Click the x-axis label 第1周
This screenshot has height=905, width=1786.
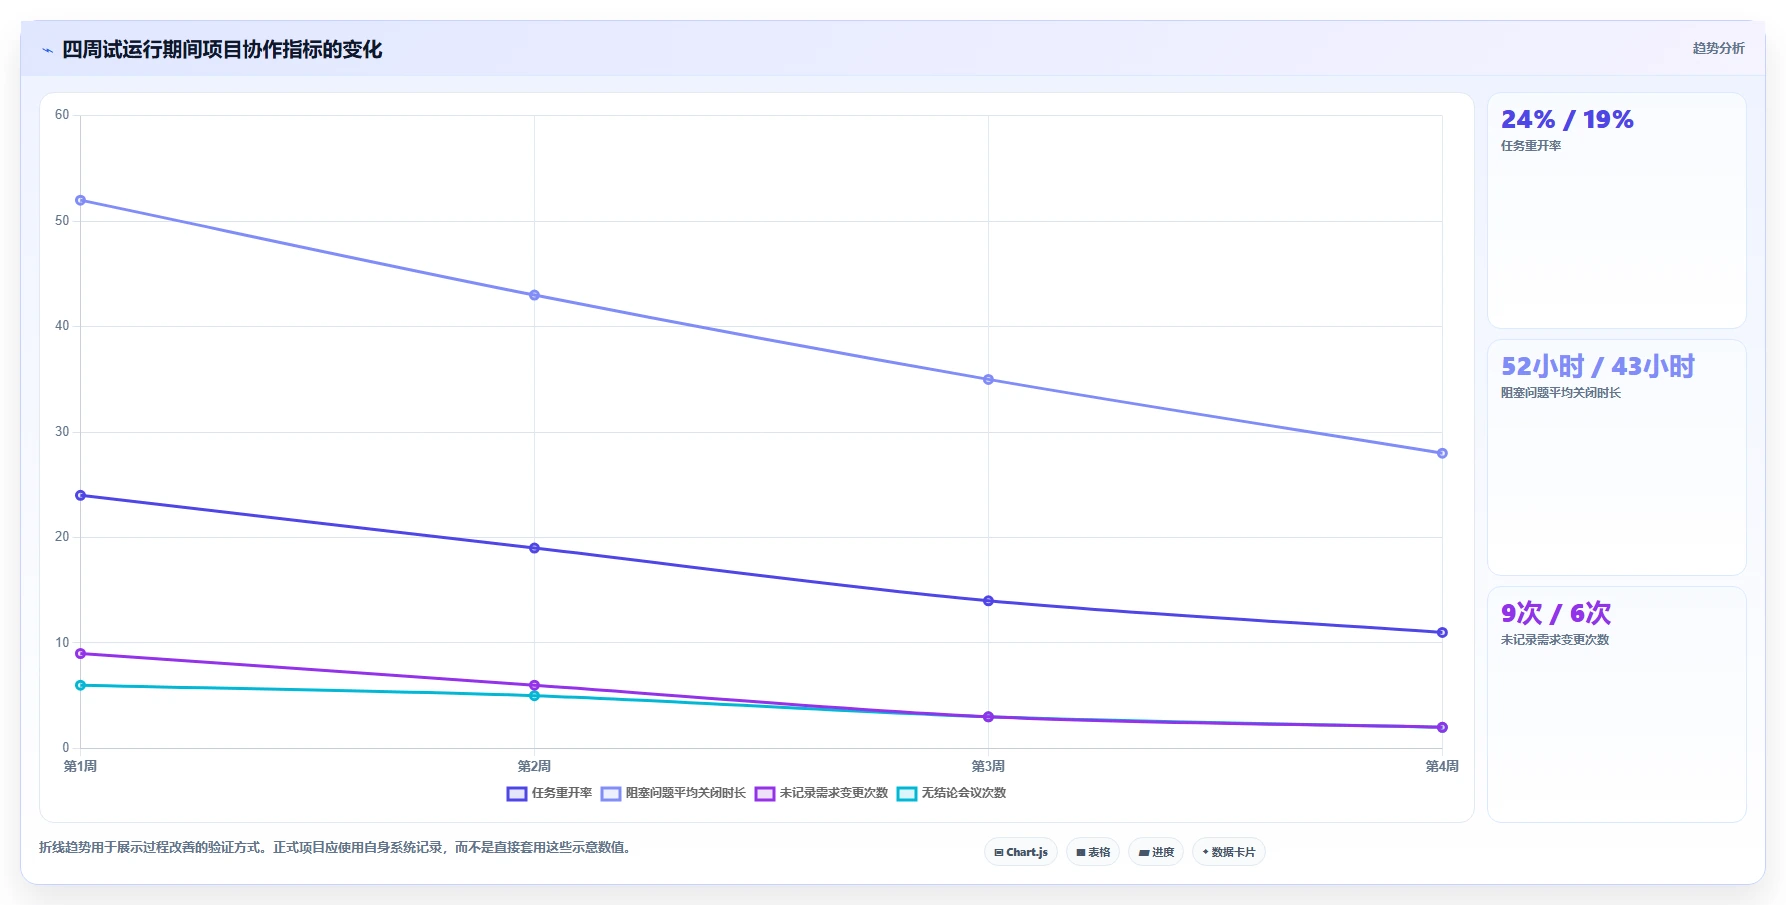coord(81,767)
